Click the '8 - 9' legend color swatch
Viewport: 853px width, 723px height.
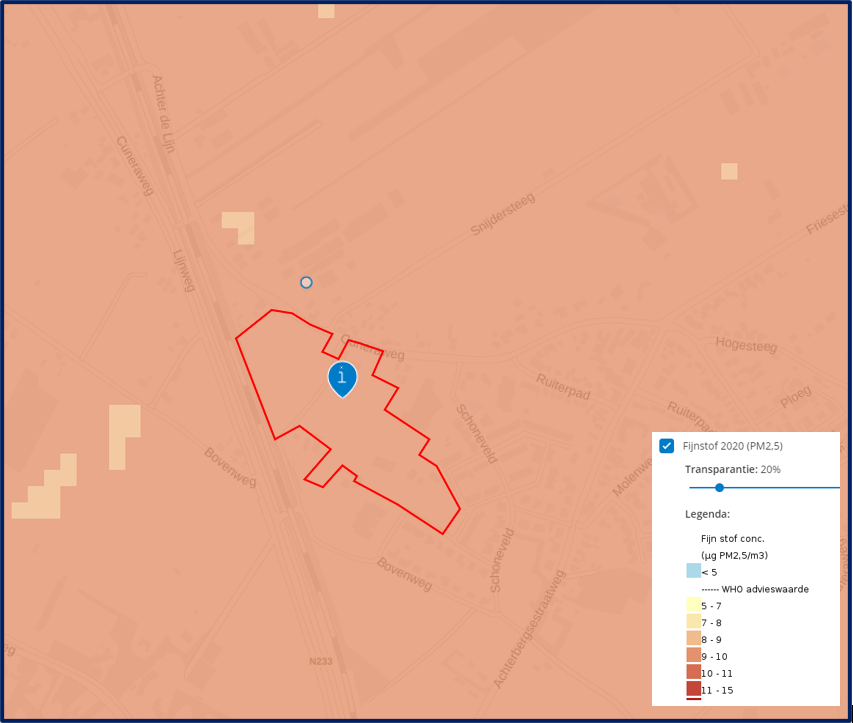[x=693, y=639]
